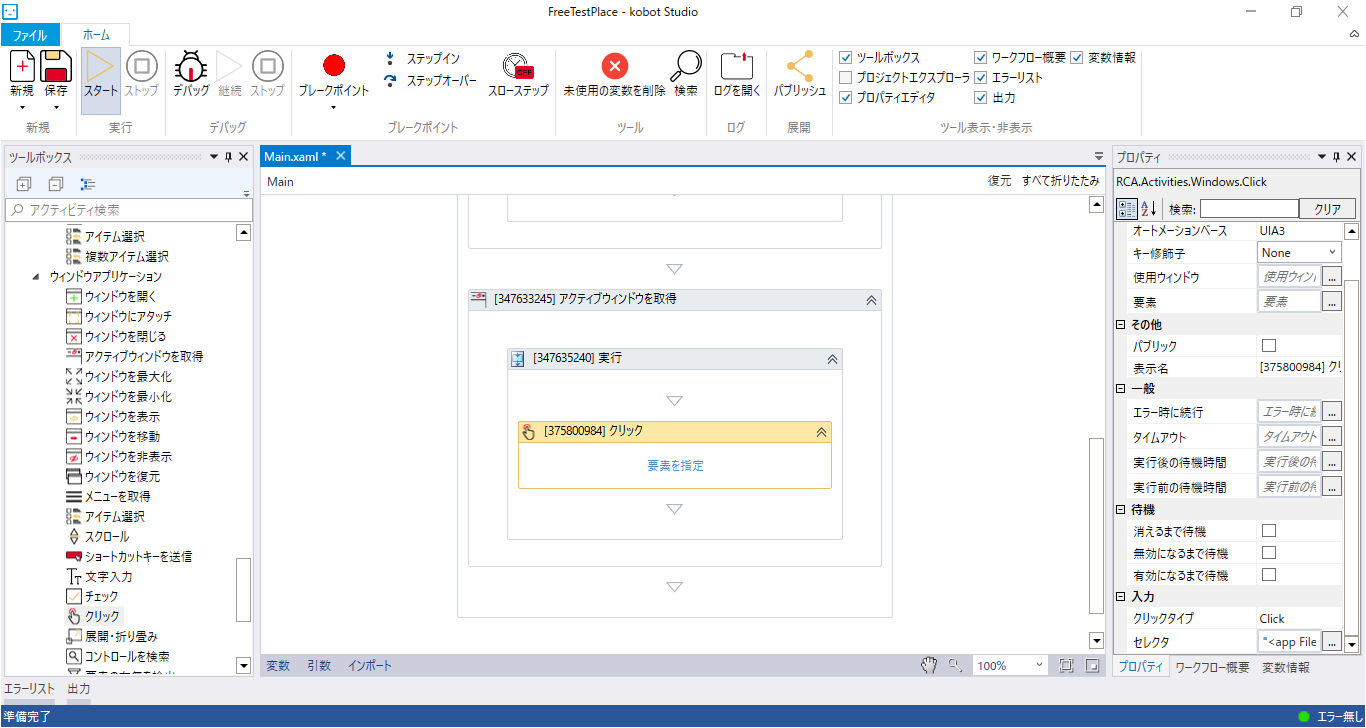Collapse アクティブウィンドウを取得 activity chevron
Viewport: 1366px width, 728px height.
click(x=870, y=299)
